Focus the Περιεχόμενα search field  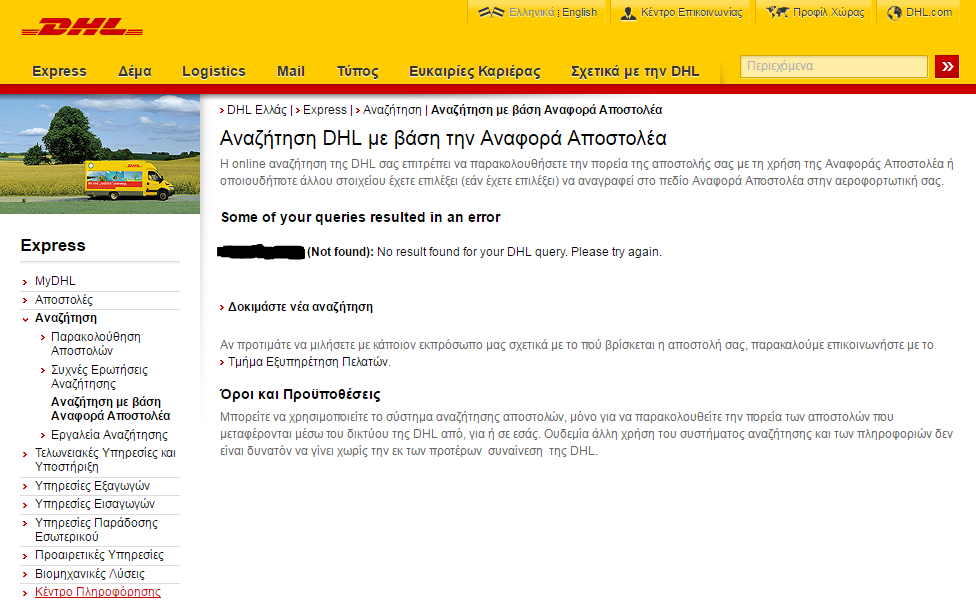833,66
